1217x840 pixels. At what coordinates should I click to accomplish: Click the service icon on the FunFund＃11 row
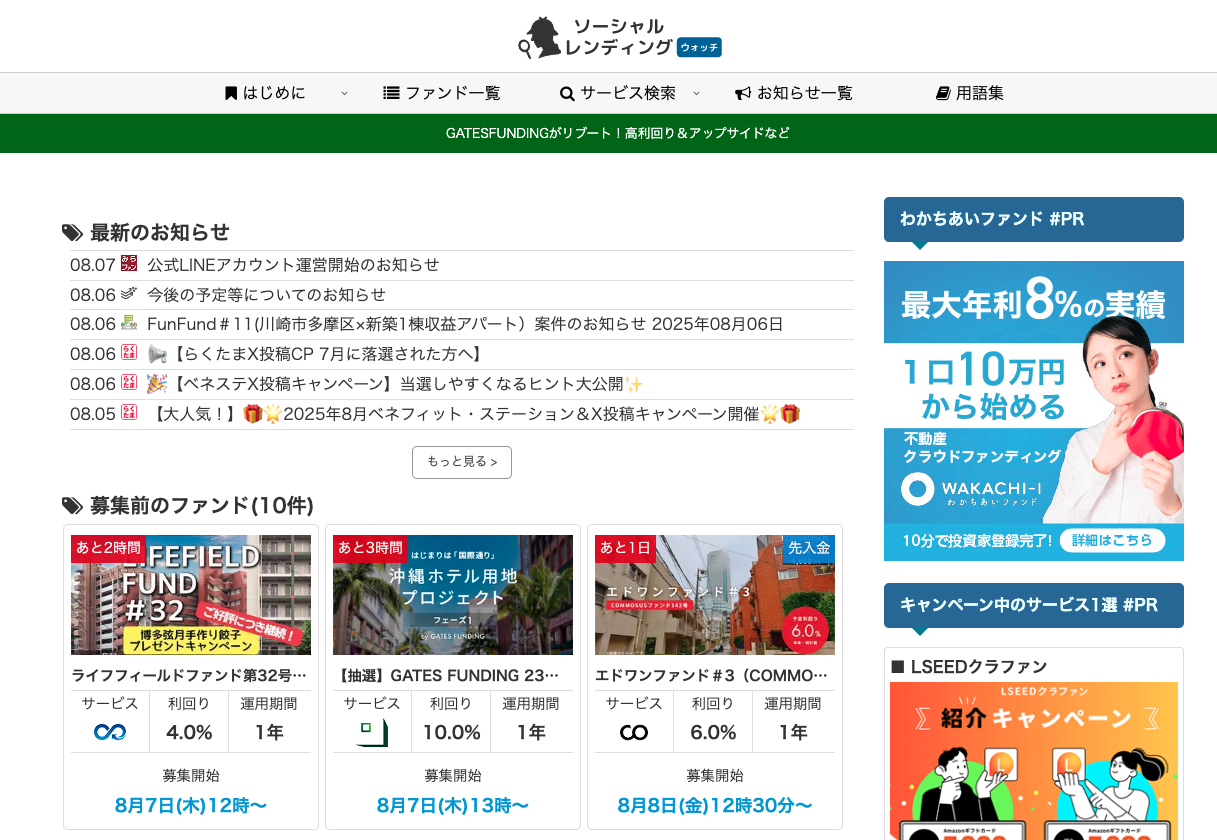coord(129,323)
